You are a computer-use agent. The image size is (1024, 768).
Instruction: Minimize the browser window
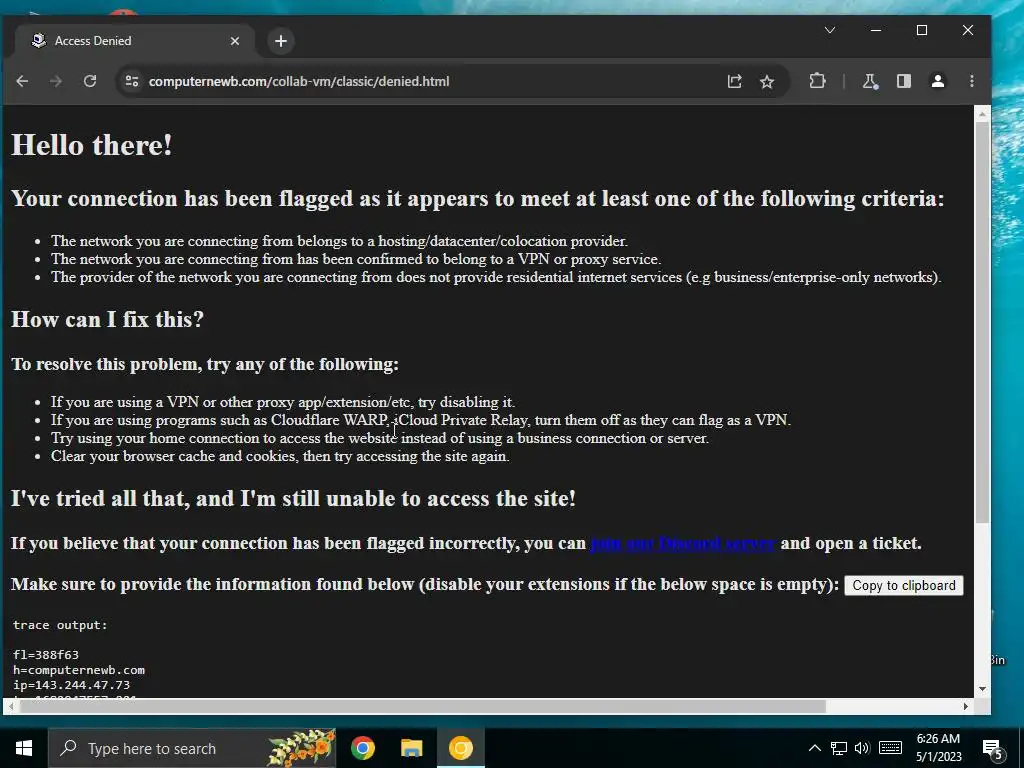tap(876, 31)
